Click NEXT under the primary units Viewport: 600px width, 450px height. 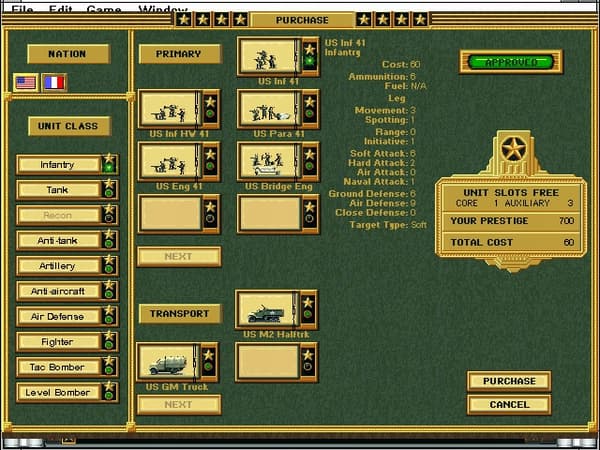coord(179,256)
